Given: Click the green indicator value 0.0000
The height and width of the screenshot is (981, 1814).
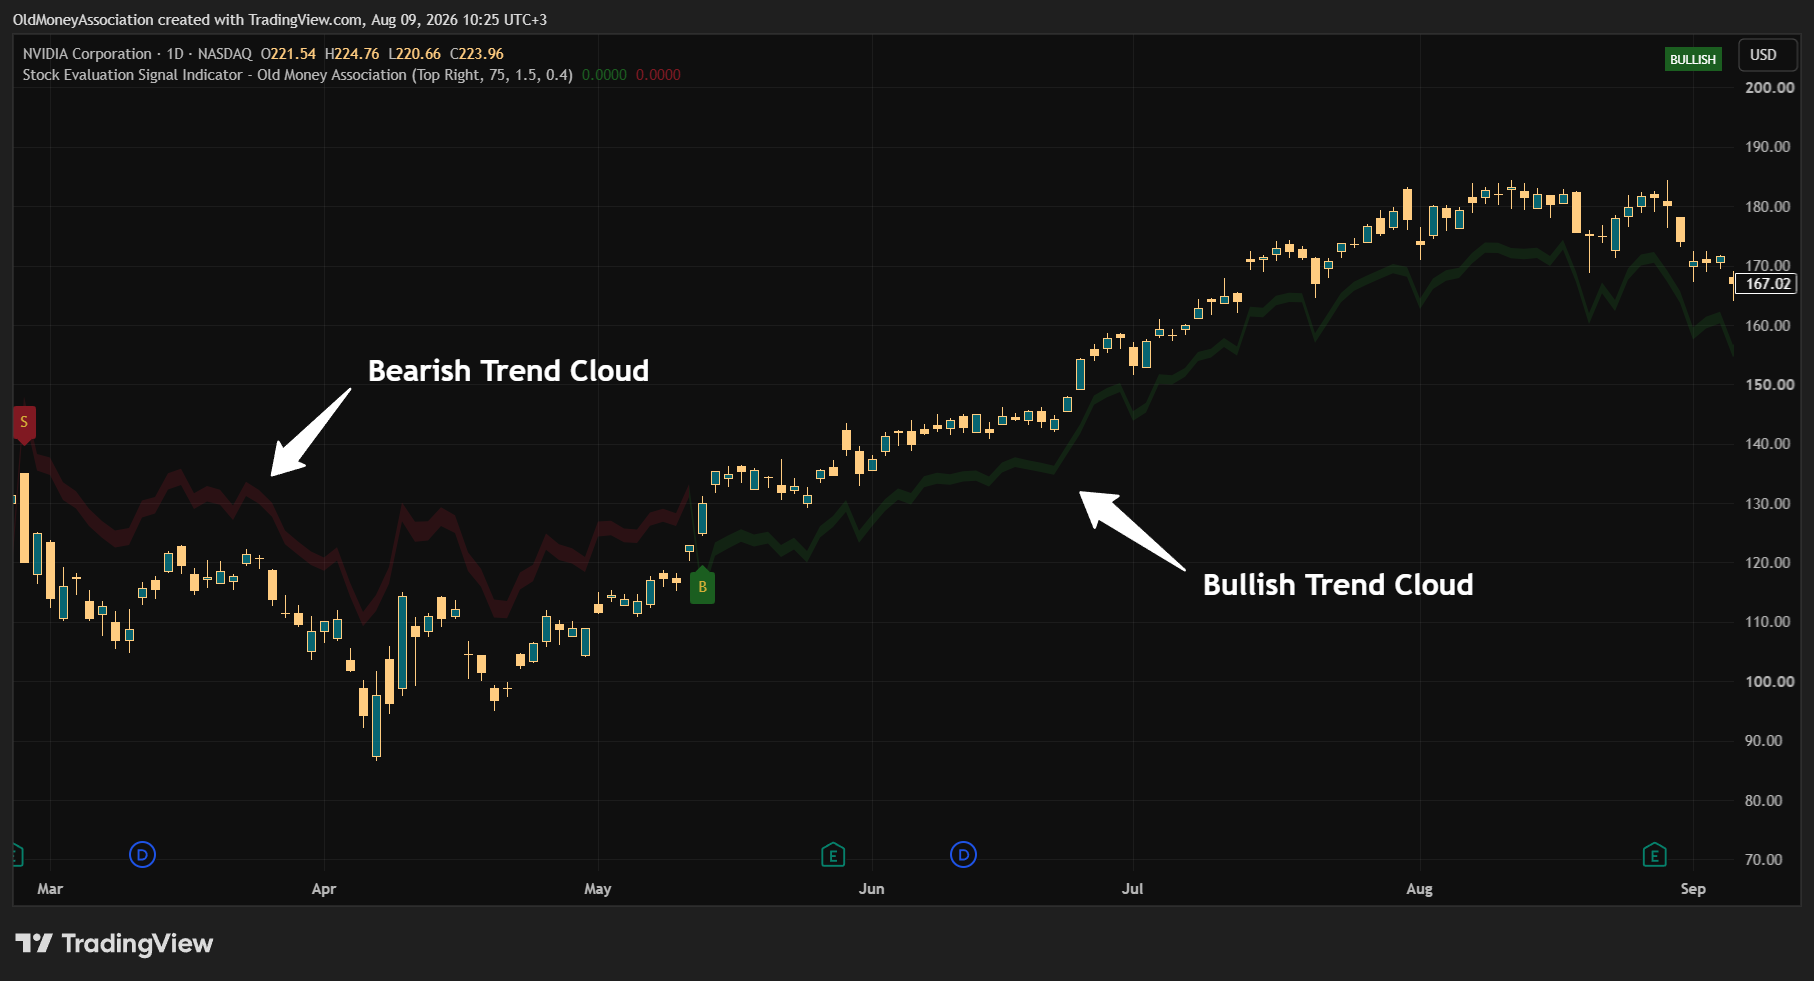Looking at the screenshot, I should [604, 75].
